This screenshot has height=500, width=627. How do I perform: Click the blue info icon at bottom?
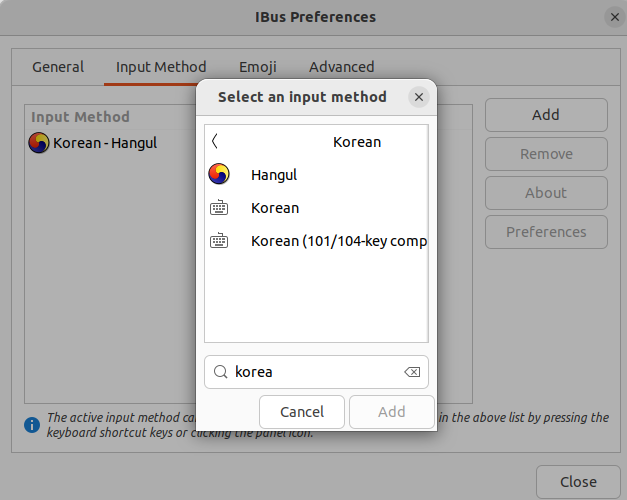32,425
